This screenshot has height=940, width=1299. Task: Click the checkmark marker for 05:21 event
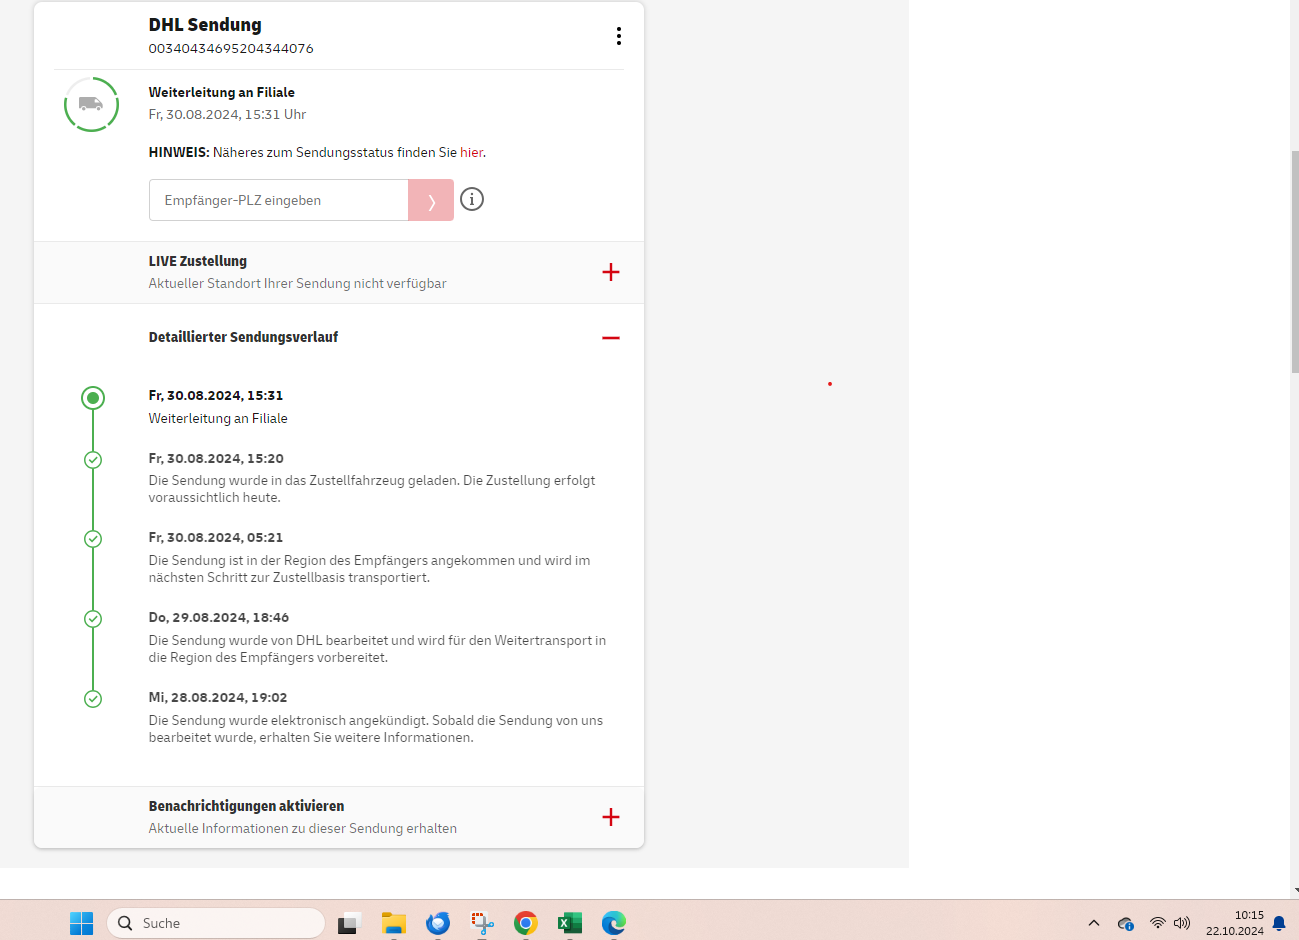[x=93, y=539]
